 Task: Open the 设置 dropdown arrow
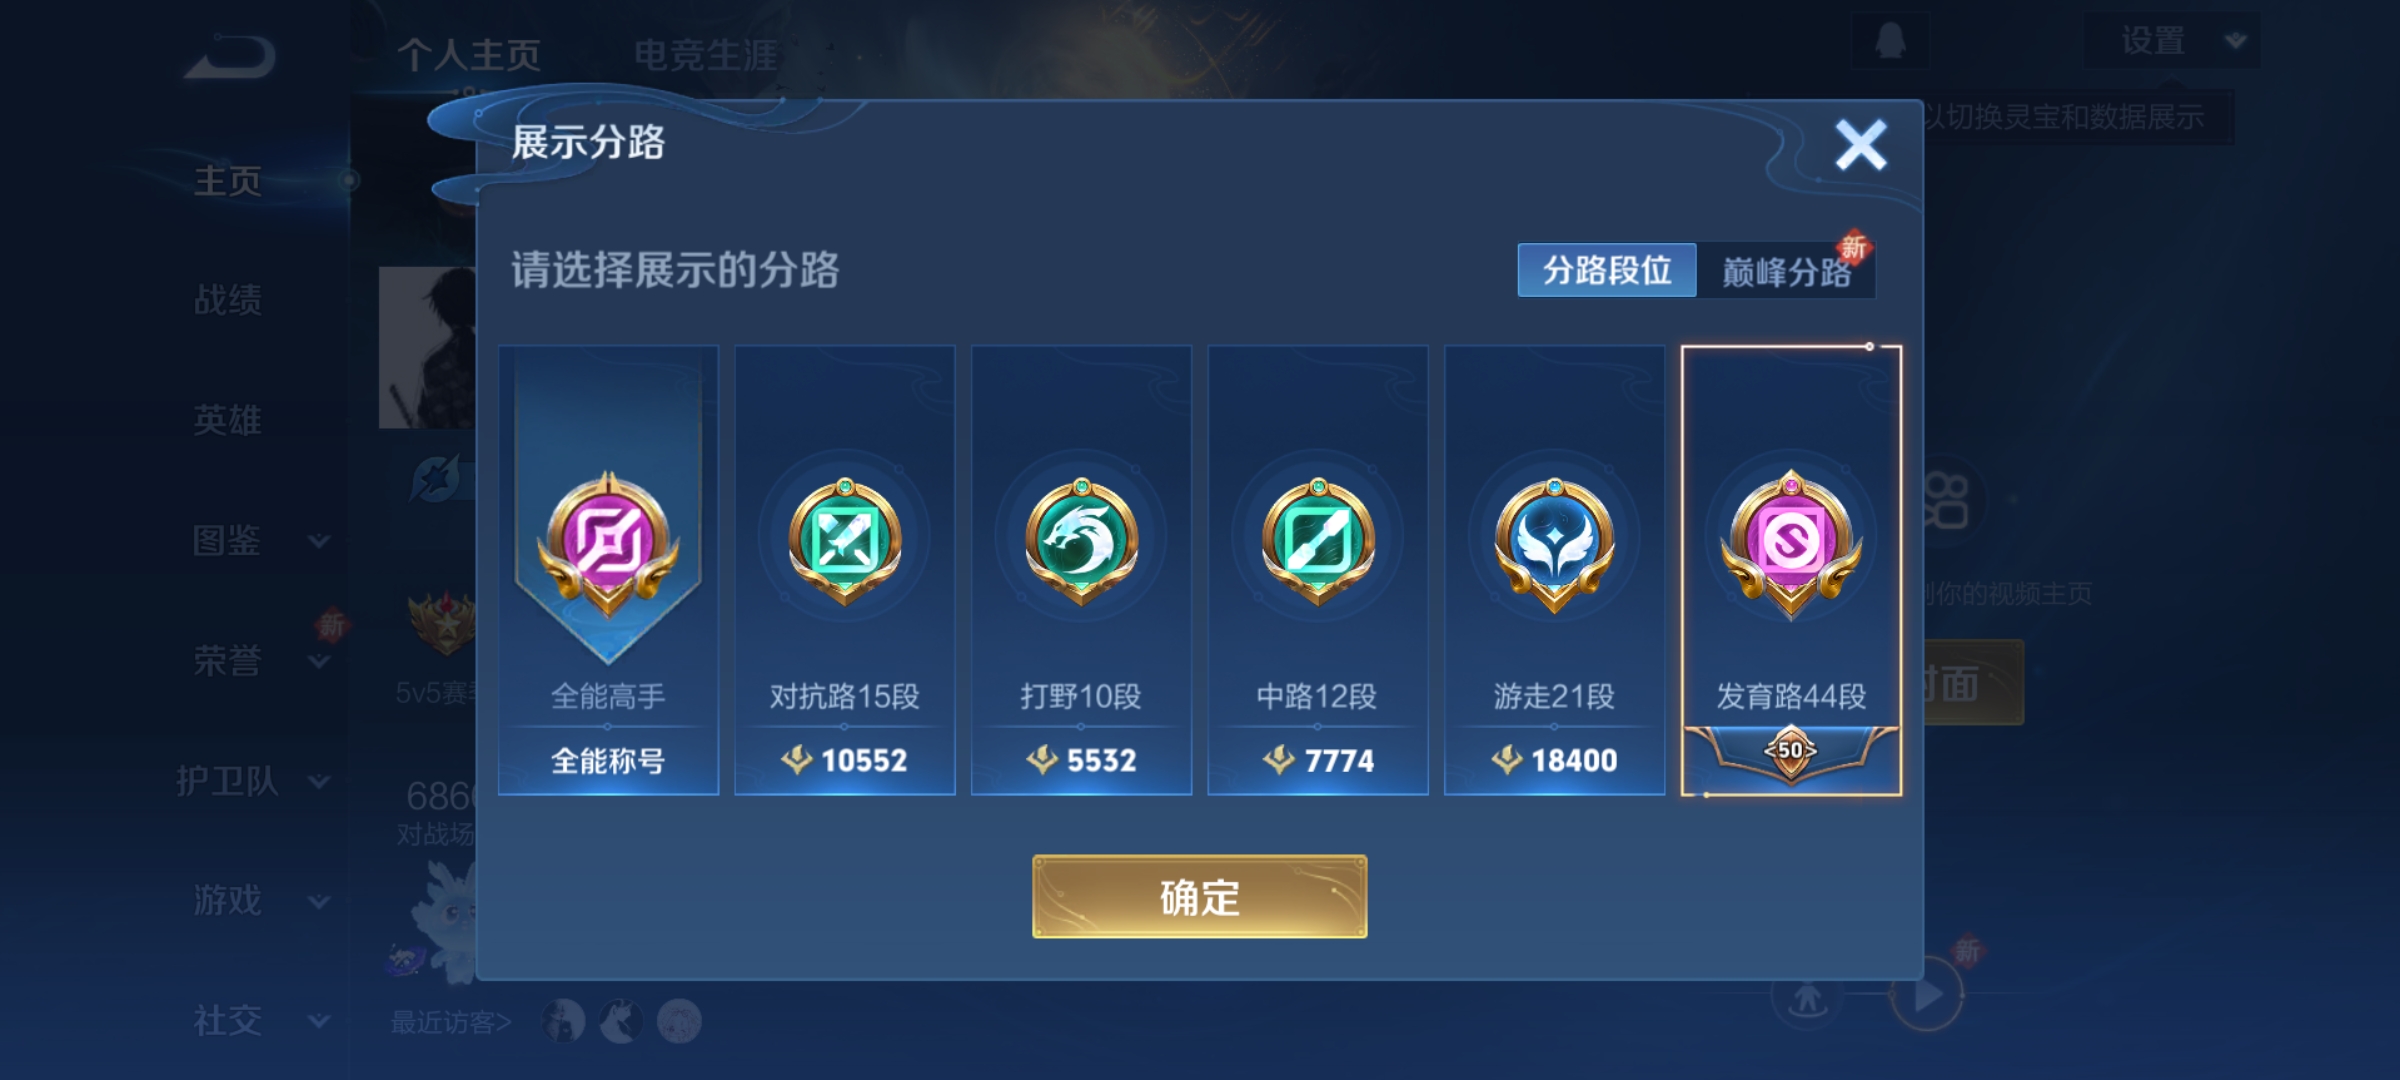click(2235, 41)
